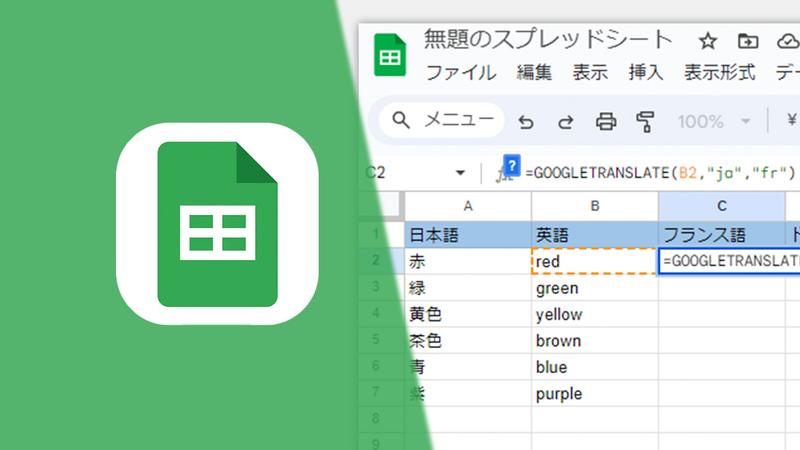Click cell C2 with the GOOGLETRANSLATE formula
800x450 pixels.
(730, 261)
